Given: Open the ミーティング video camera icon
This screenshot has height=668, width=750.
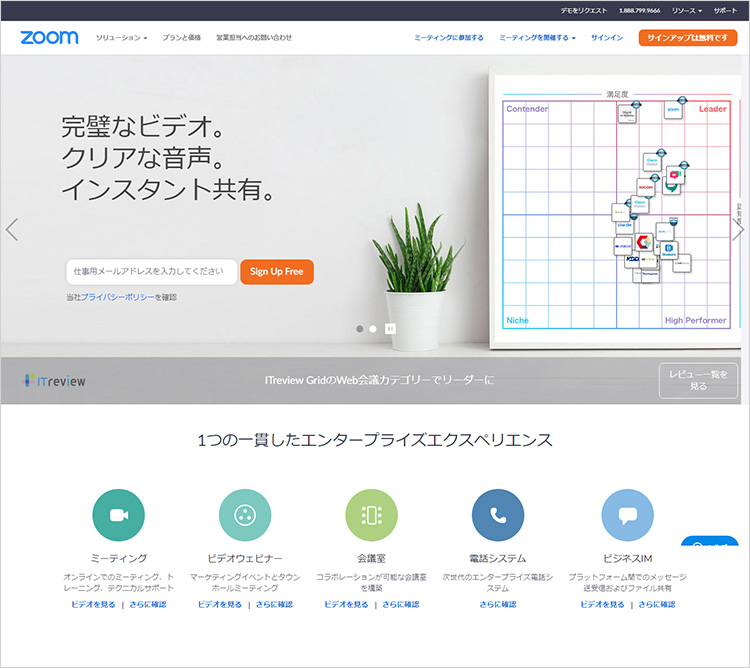Looking at the screenshot, I should pos(119,515).
